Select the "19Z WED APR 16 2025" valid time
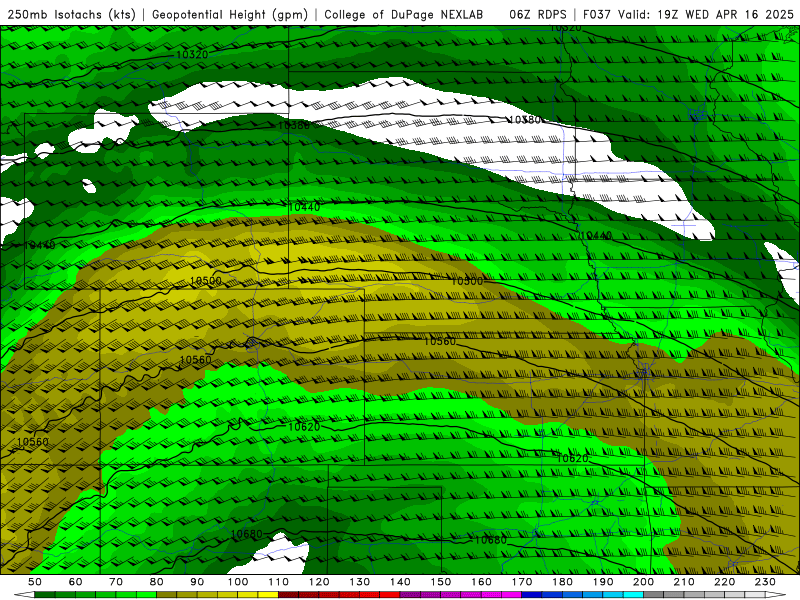This screenshot has width=800, height=600. [x=726, y=15]
